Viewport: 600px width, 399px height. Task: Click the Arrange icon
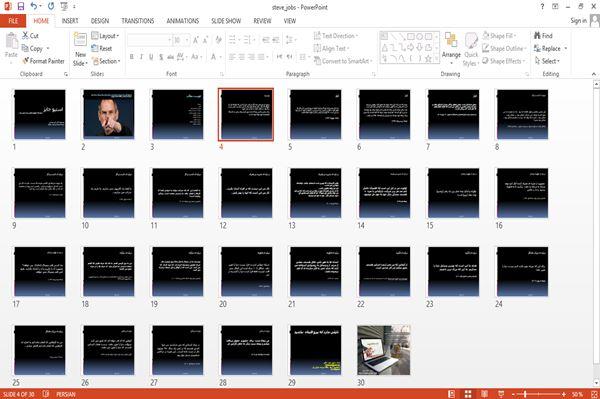coord(451,40)
